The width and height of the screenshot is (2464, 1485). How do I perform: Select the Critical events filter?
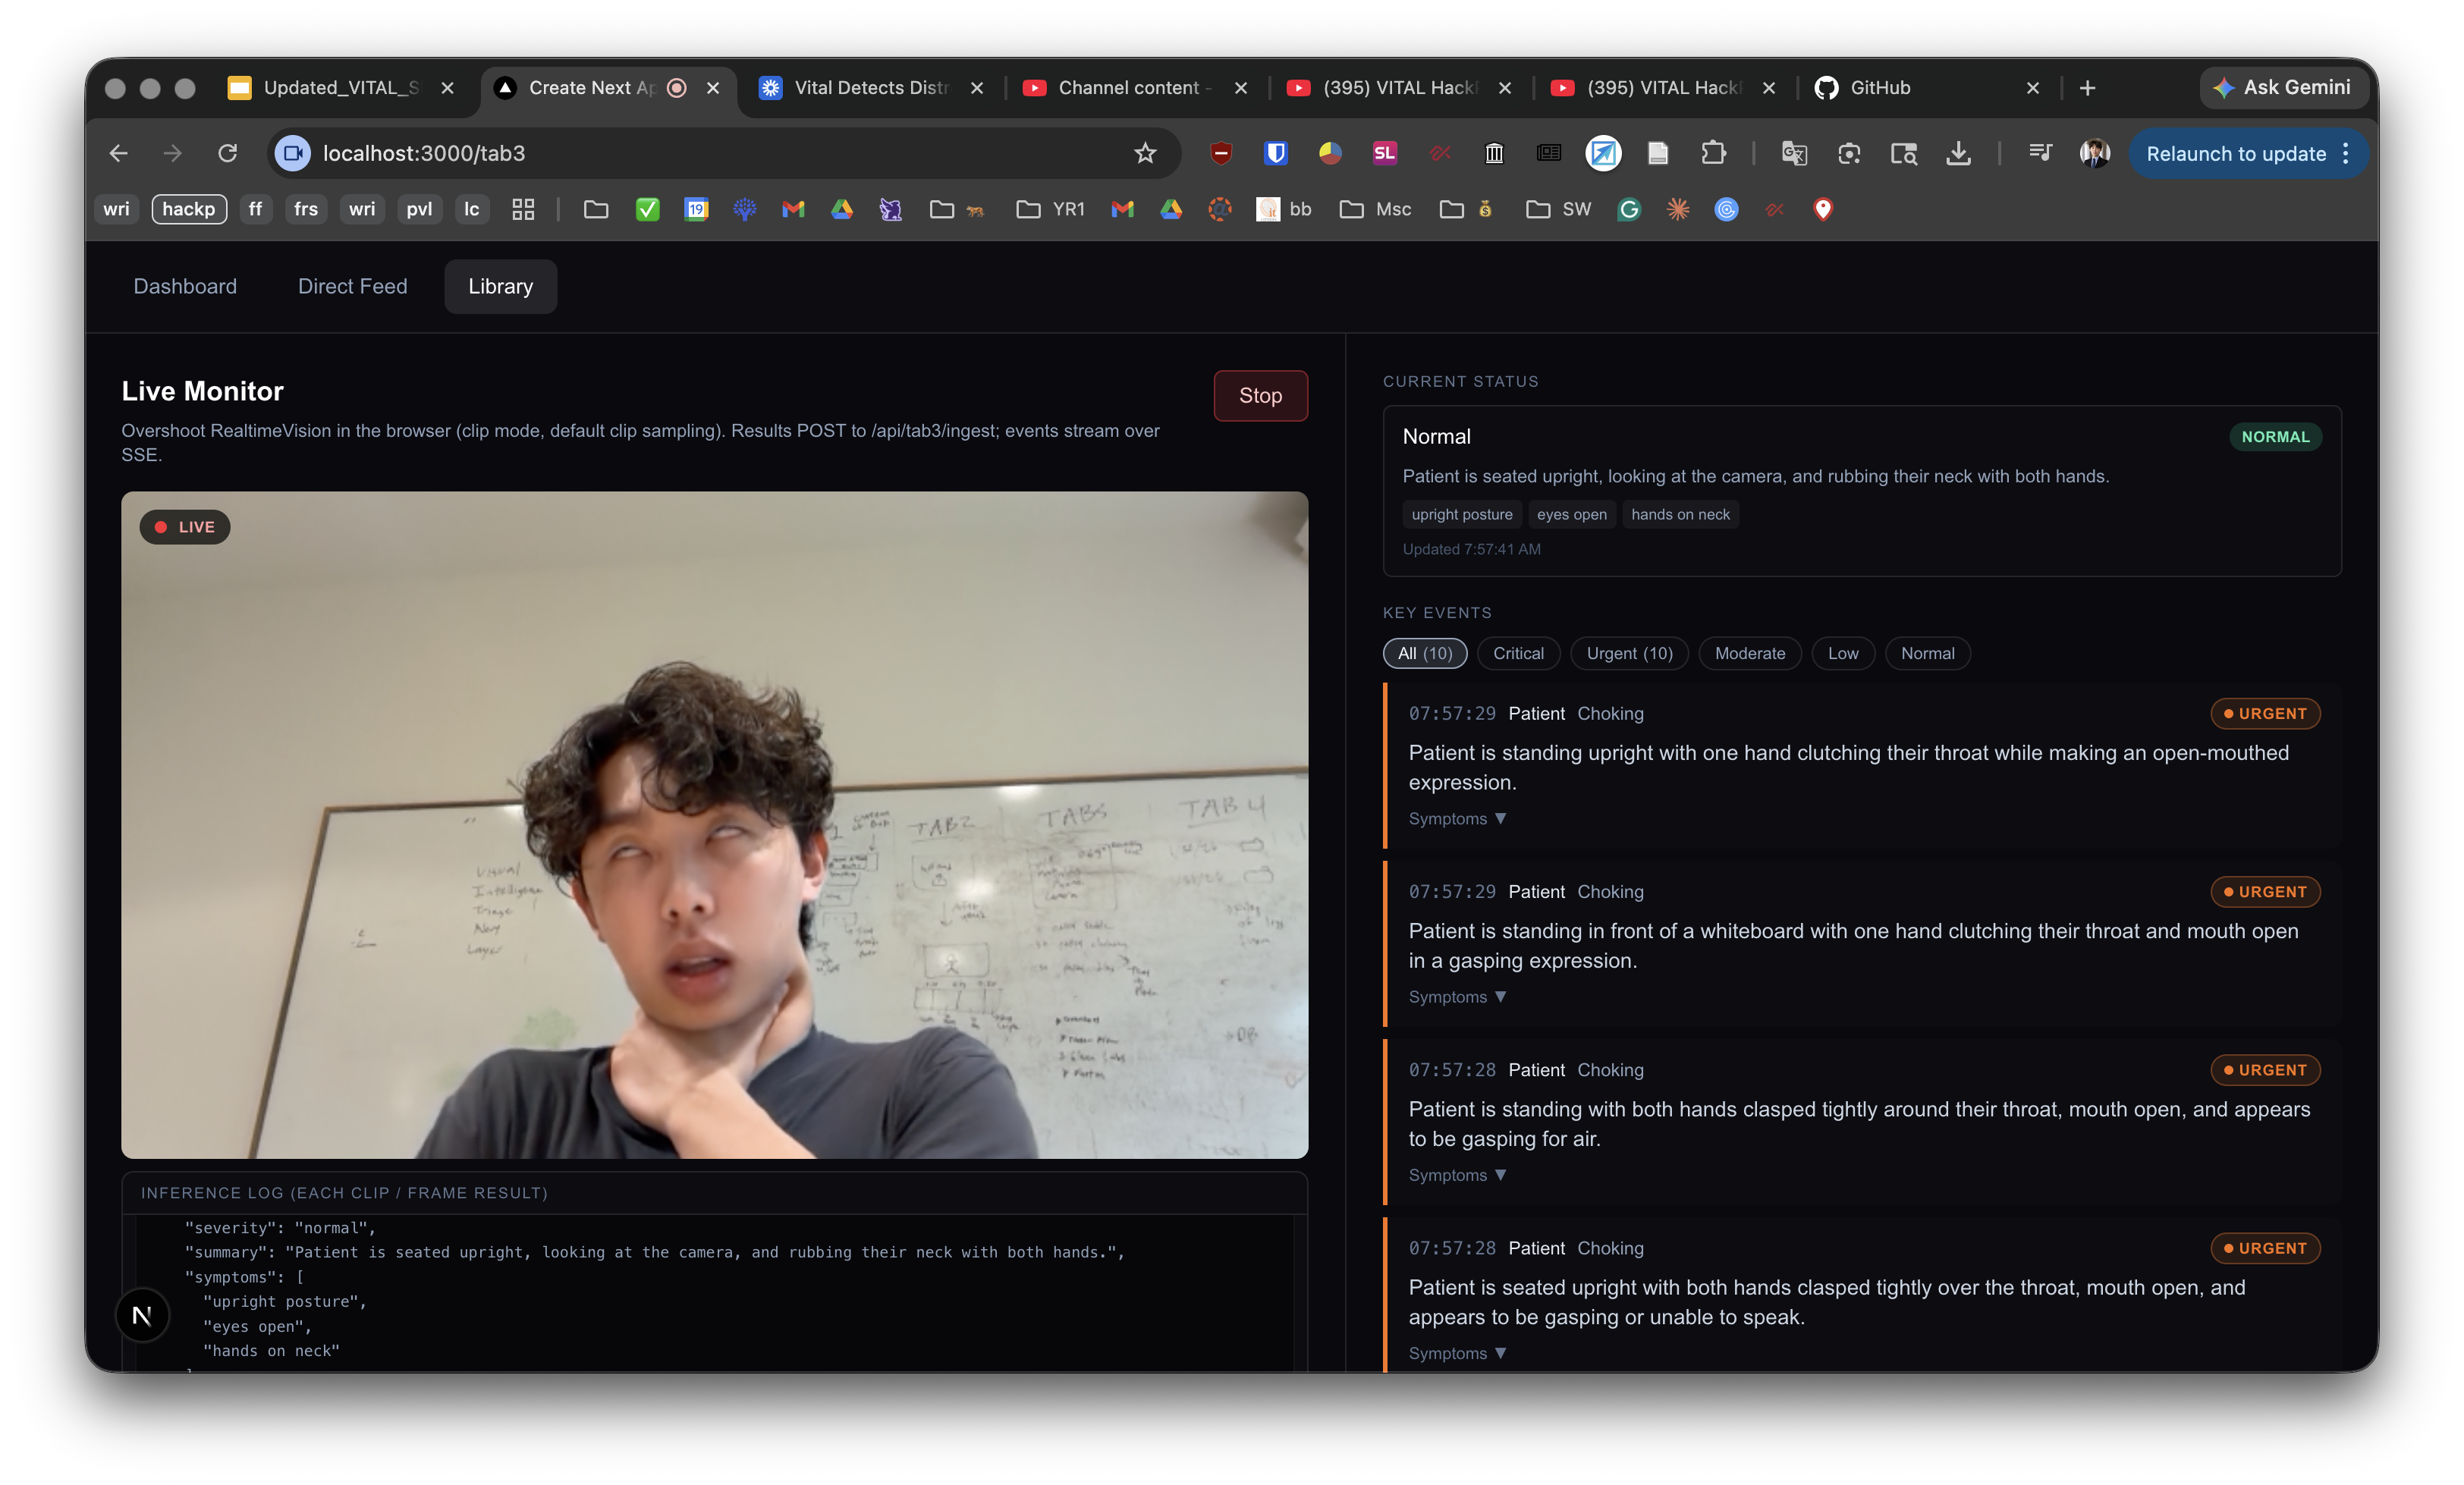pos(1517,653)
